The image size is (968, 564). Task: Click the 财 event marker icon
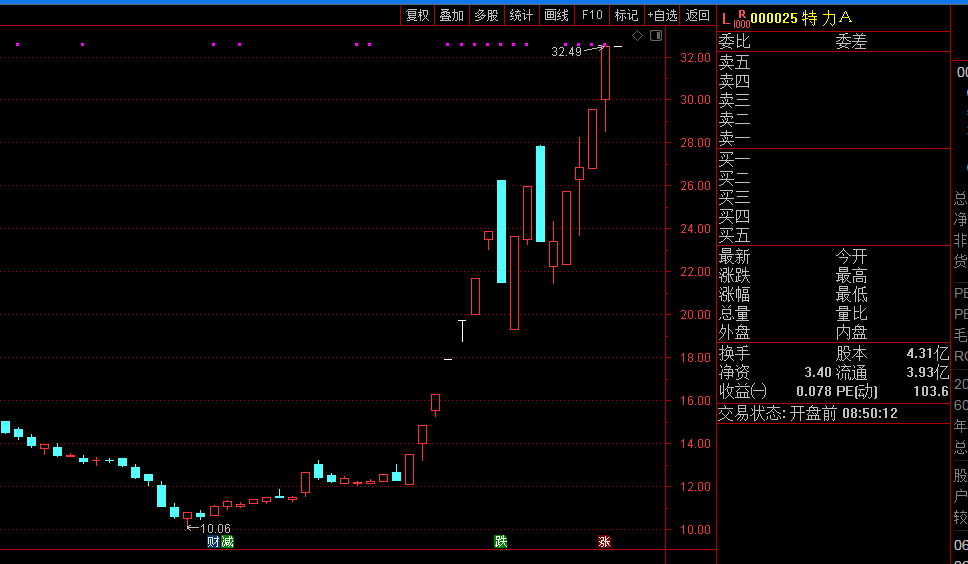[213, 542]
